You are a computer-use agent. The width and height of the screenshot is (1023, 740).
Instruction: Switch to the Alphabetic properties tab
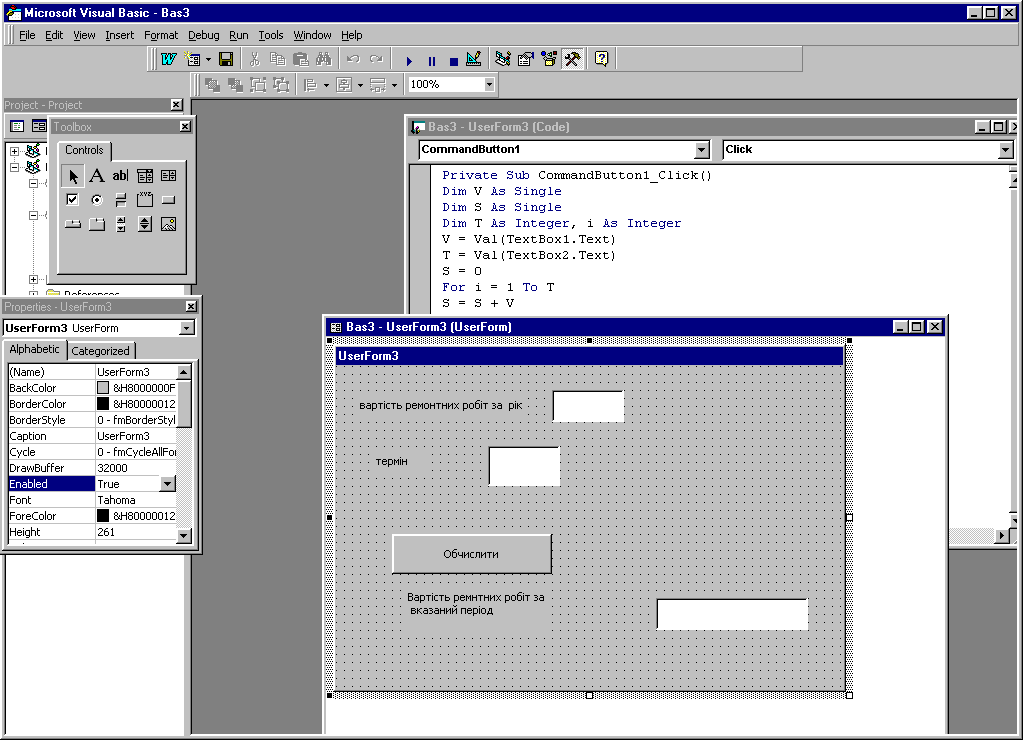pyautogui.click(x=35, y=349)
